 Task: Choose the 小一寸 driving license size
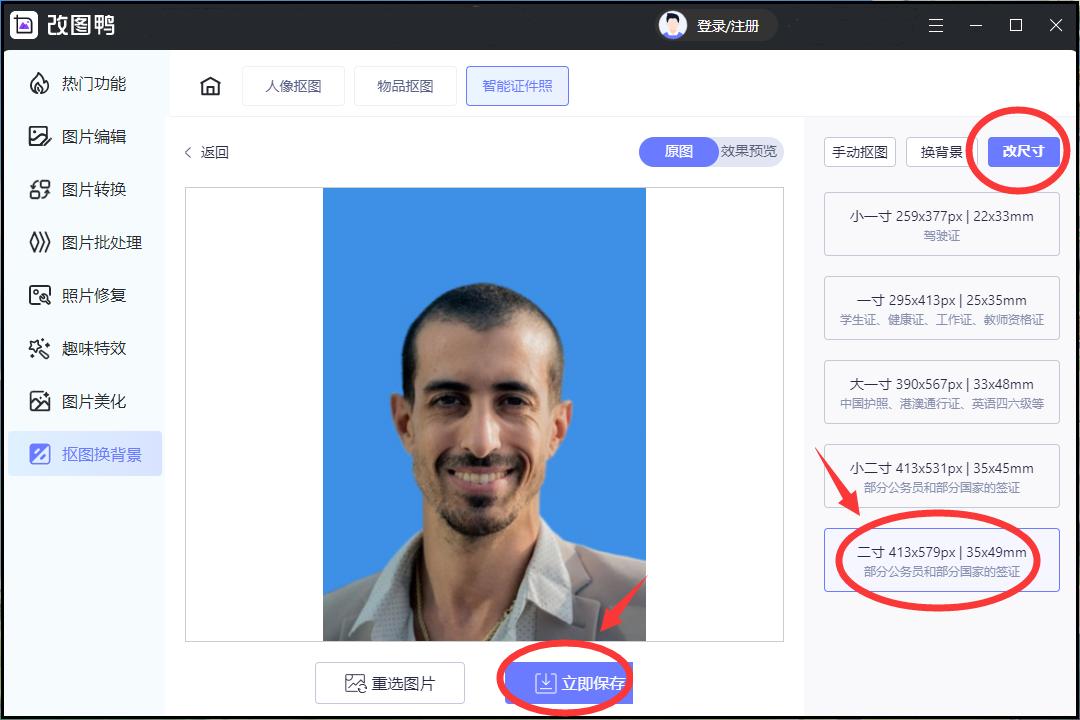coord(941,223)
